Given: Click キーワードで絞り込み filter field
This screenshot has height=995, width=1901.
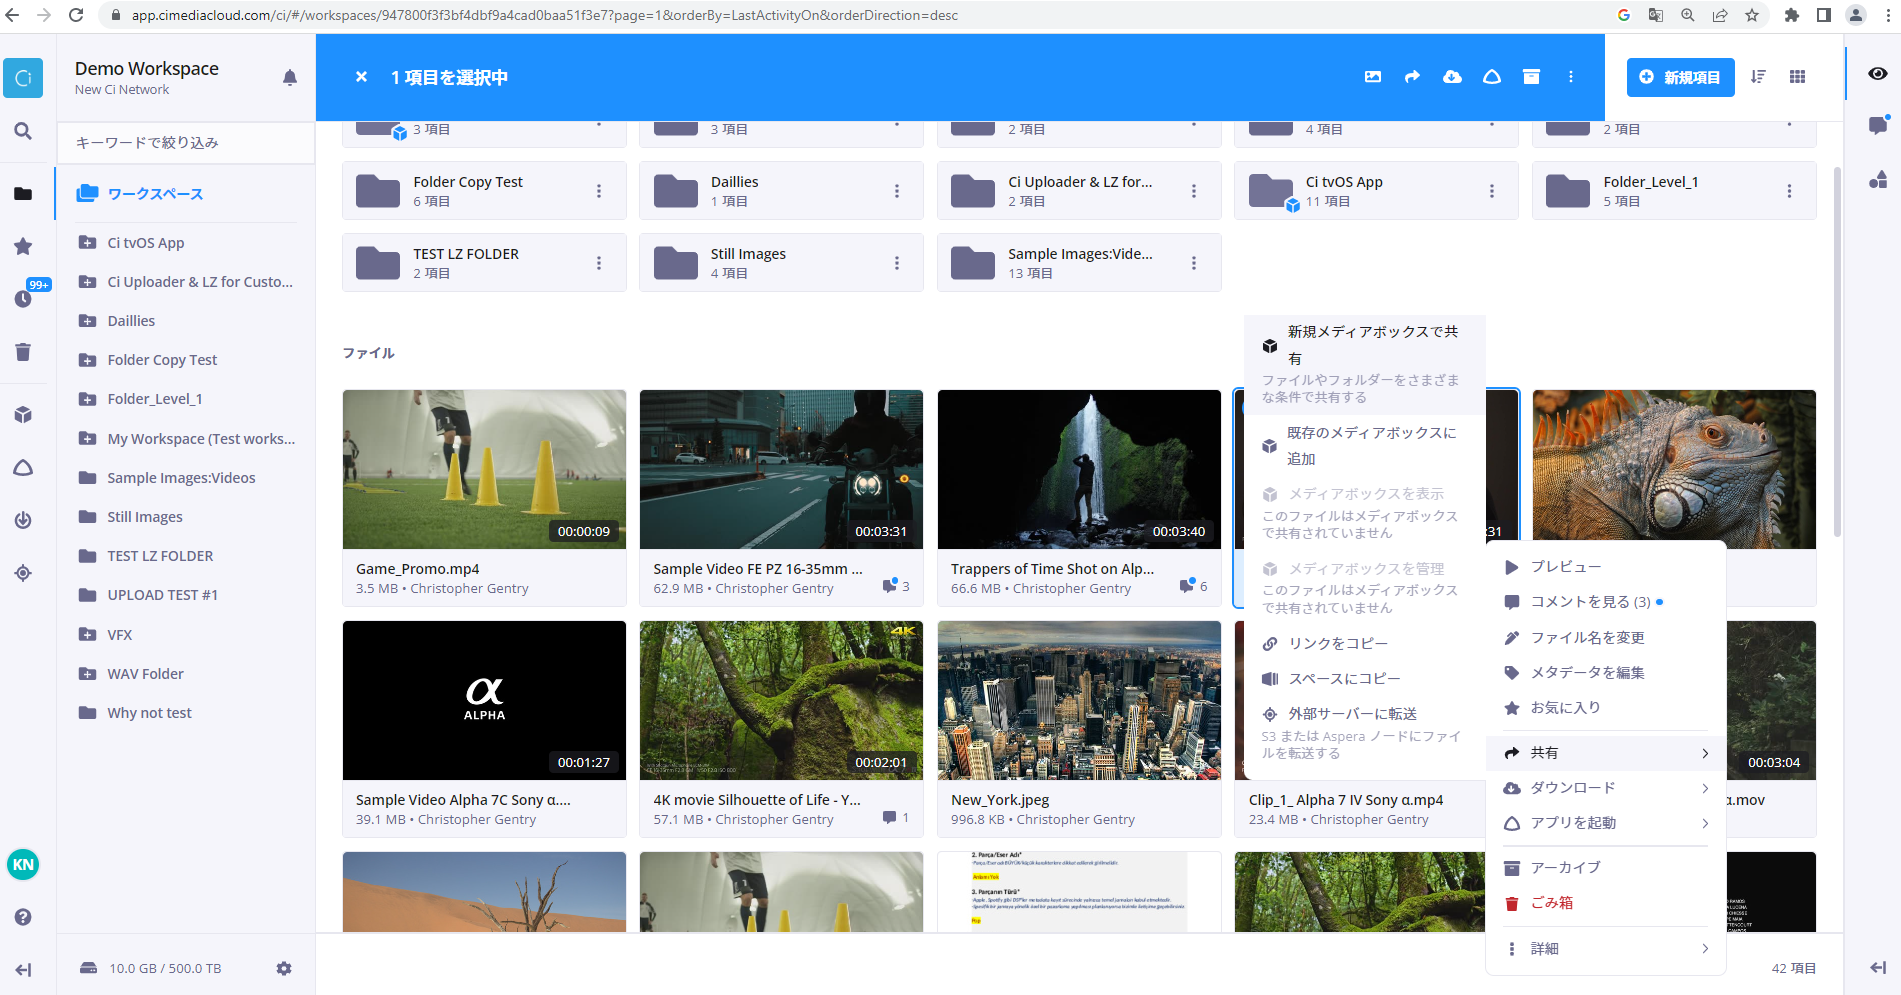Looking at the screenshot, I should tap(186, 143).
